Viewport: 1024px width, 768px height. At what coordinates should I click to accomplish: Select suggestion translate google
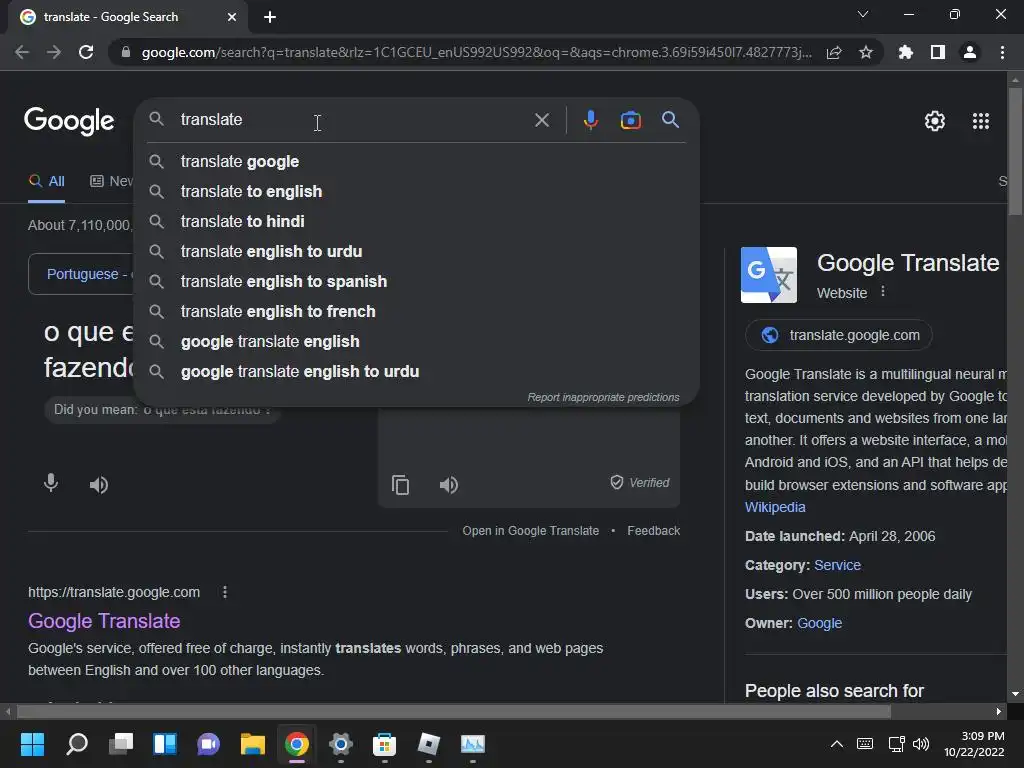point(416,161)
